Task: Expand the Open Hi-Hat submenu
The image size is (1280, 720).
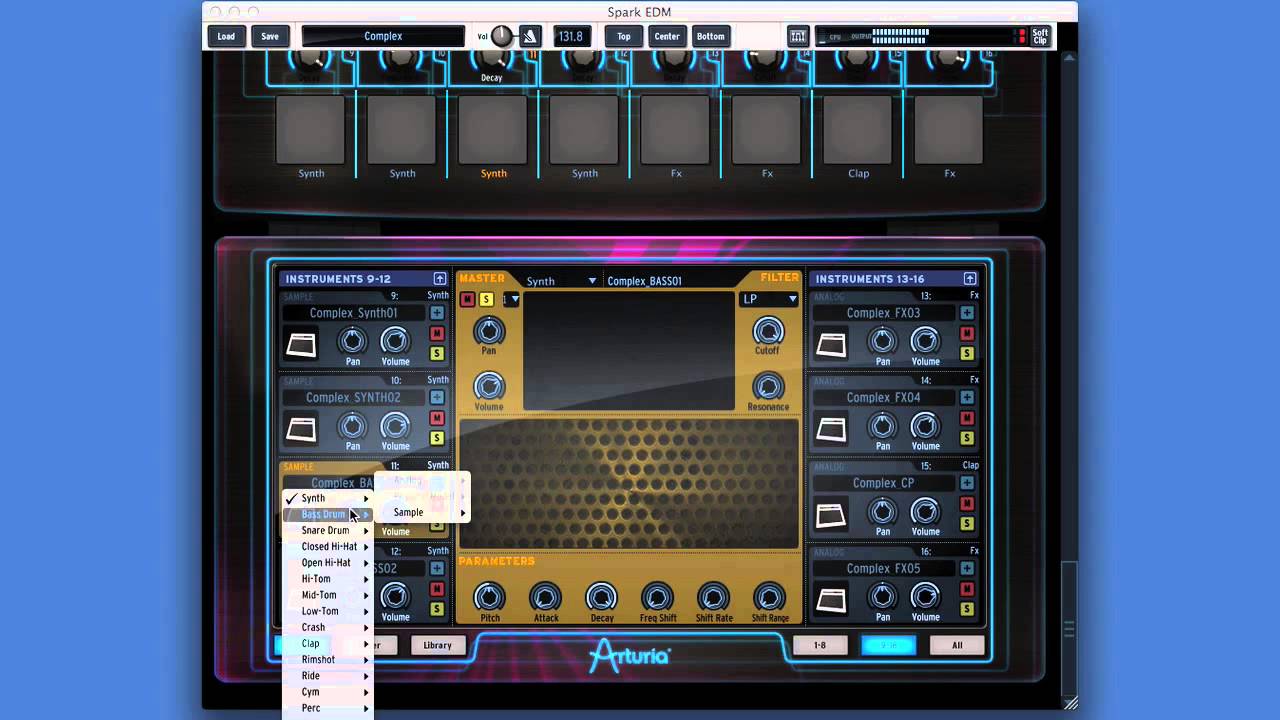Action: click(x=328, y=563)
